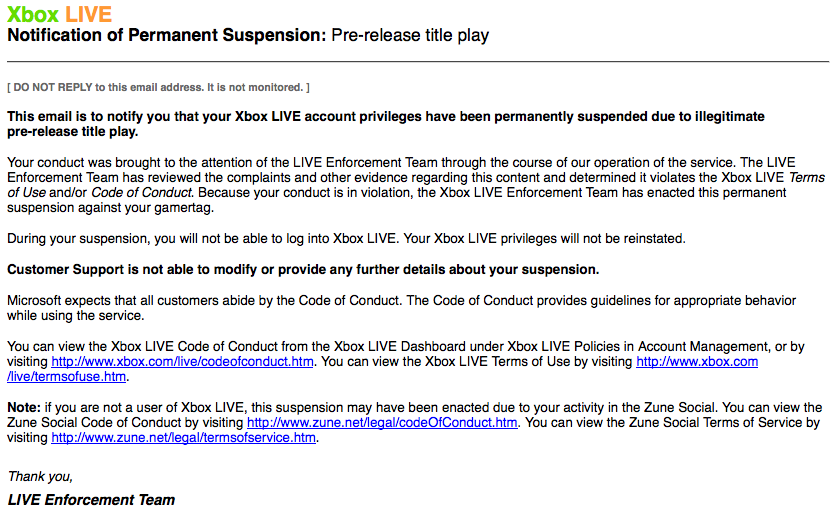The image size is (835, 515).
Task: Click the bold Customer Support statement
Action: [x=303, y=270]
